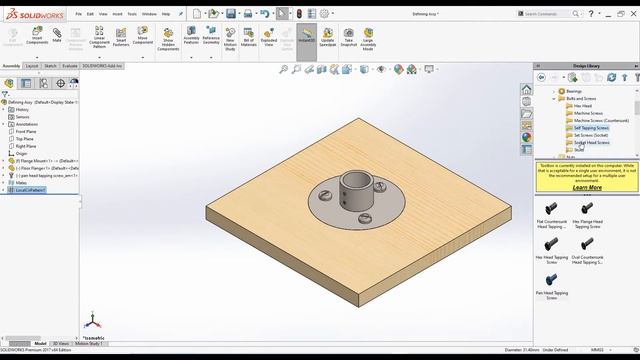Open dropdown arrow below Insert Components
The height and width of the screenshot is (360, 640).
37,58
